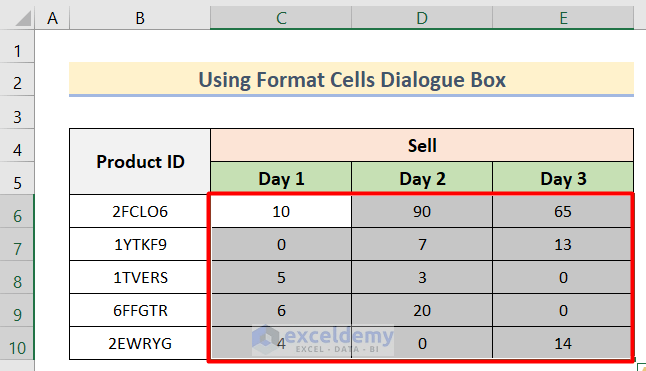Select row 6 header
Image resolution: width=646 pixels, height=371 pixels.
click(17, 211)
